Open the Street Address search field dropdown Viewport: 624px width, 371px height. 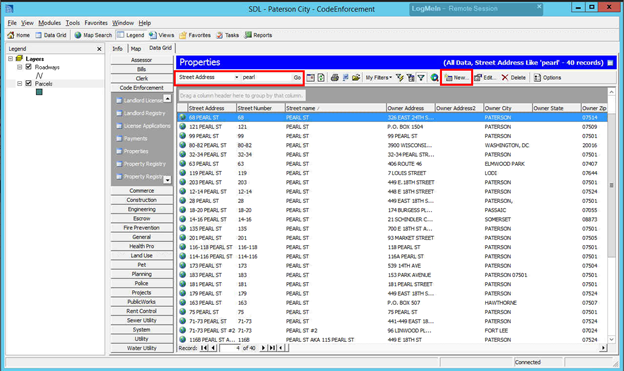pyautogui.click(x=236, y=77)
